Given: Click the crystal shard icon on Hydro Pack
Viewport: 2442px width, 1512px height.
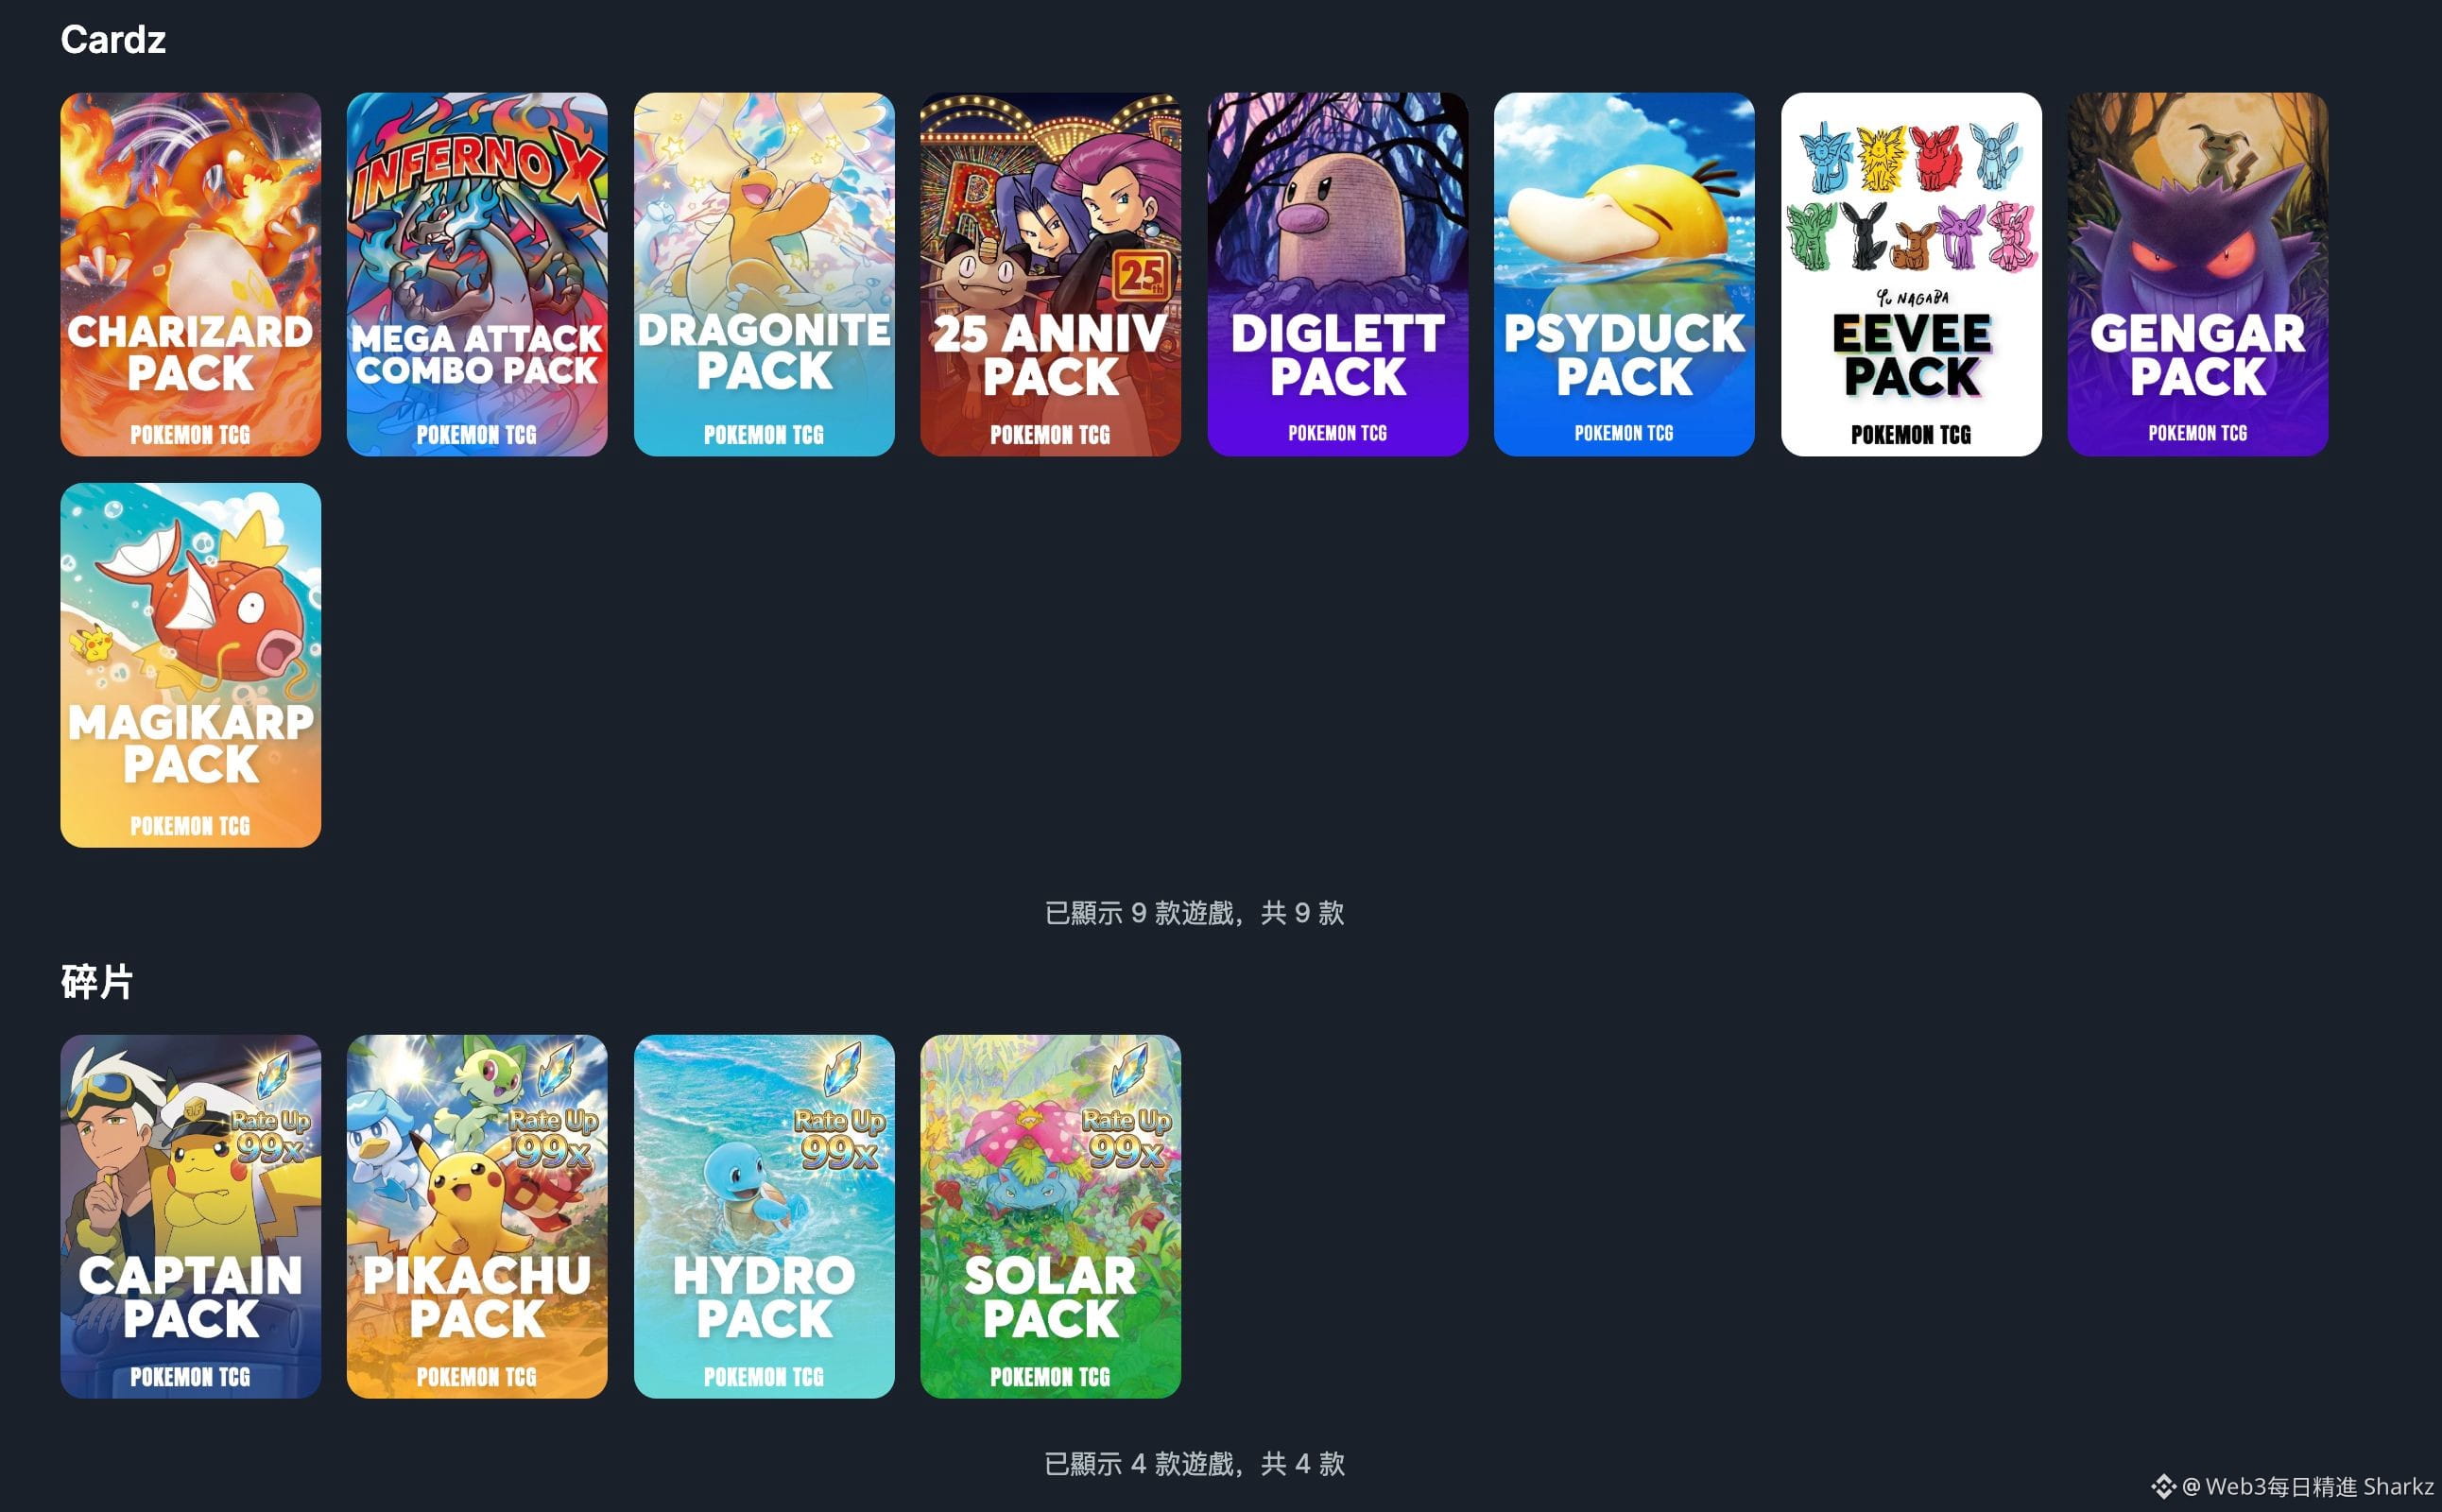Looking at the screenshot, I should (x=842, y=1069).
